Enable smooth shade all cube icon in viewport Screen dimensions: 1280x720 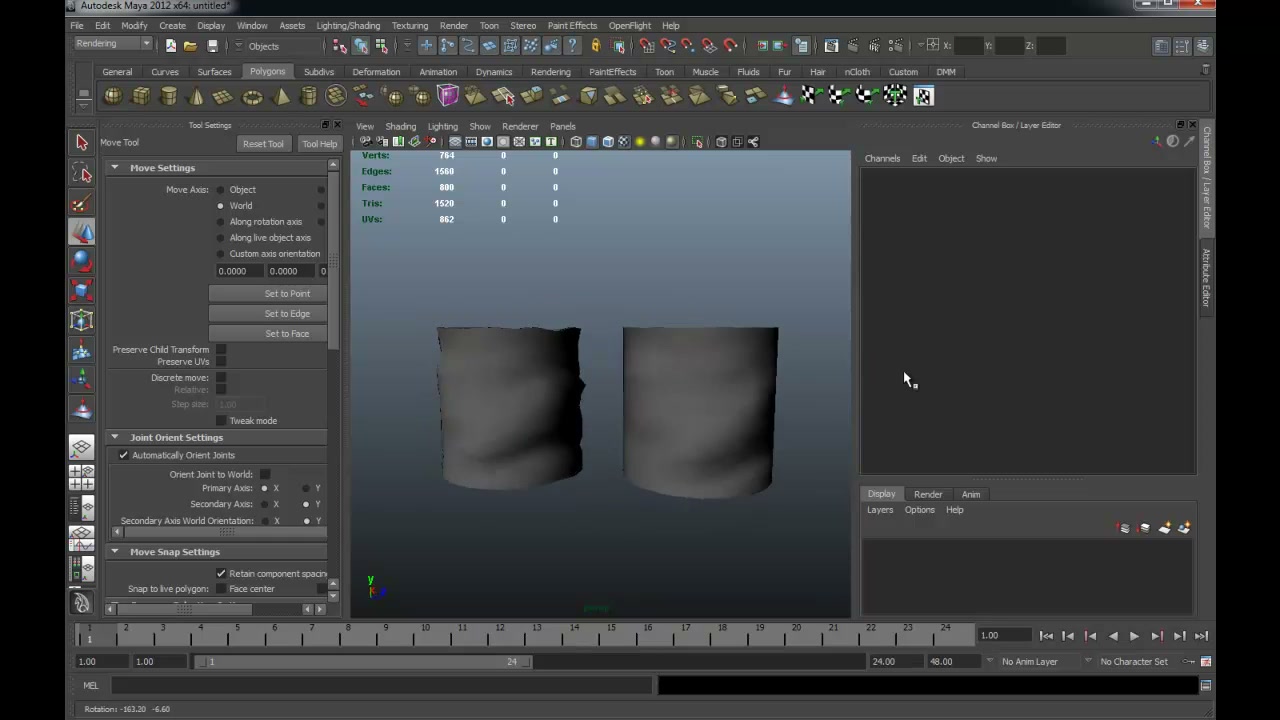pos(591,142)
